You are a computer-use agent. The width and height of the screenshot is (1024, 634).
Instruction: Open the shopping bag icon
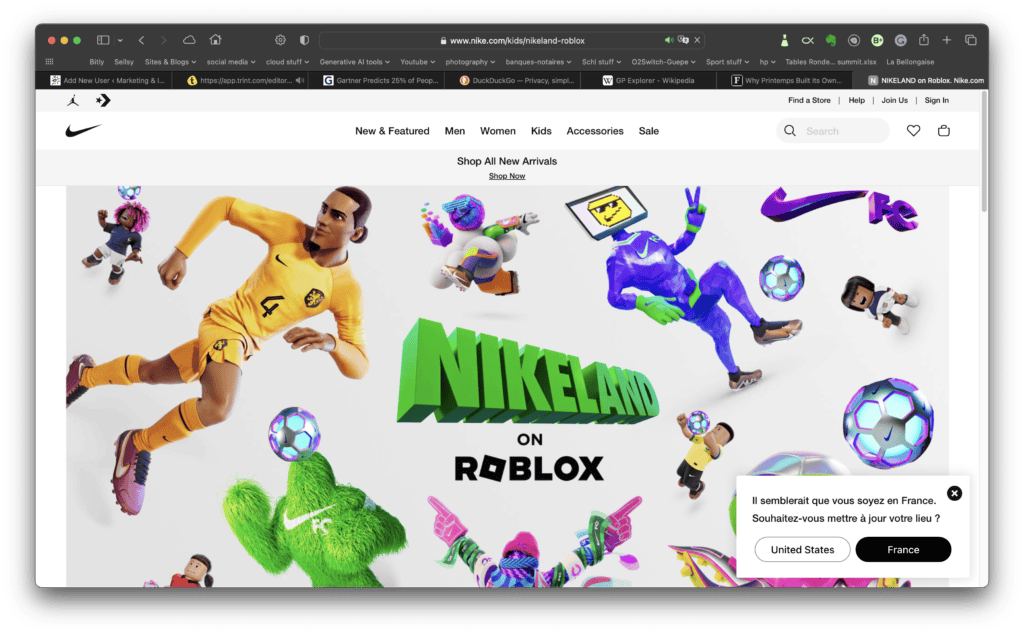tap(944, 131)
